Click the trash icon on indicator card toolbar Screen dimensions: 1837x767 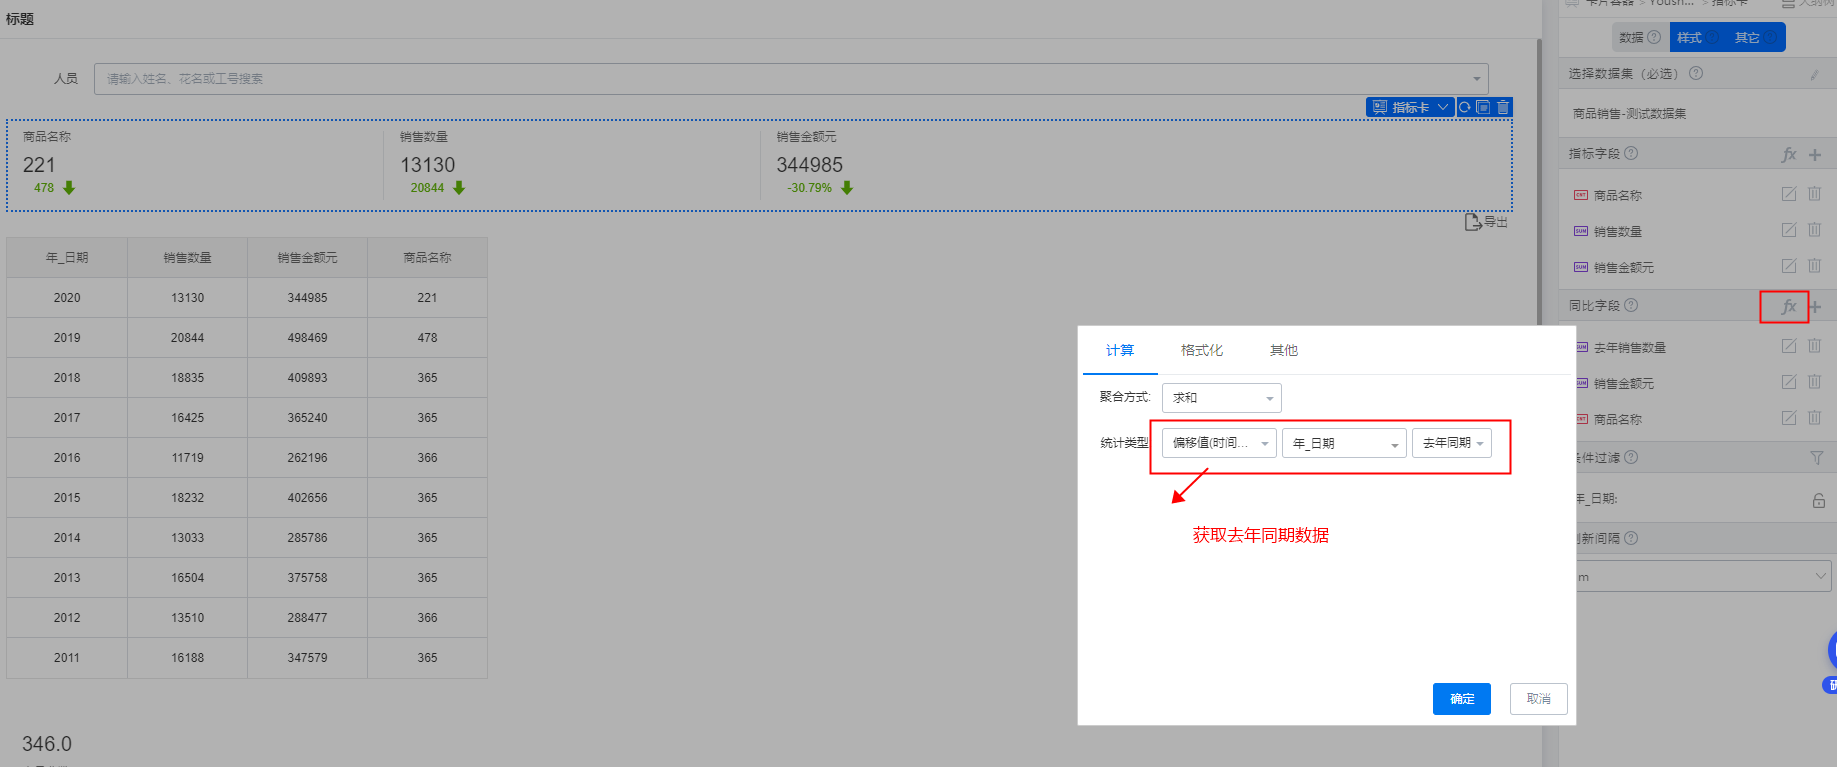pyautogui.click(x=1503, y=107)
